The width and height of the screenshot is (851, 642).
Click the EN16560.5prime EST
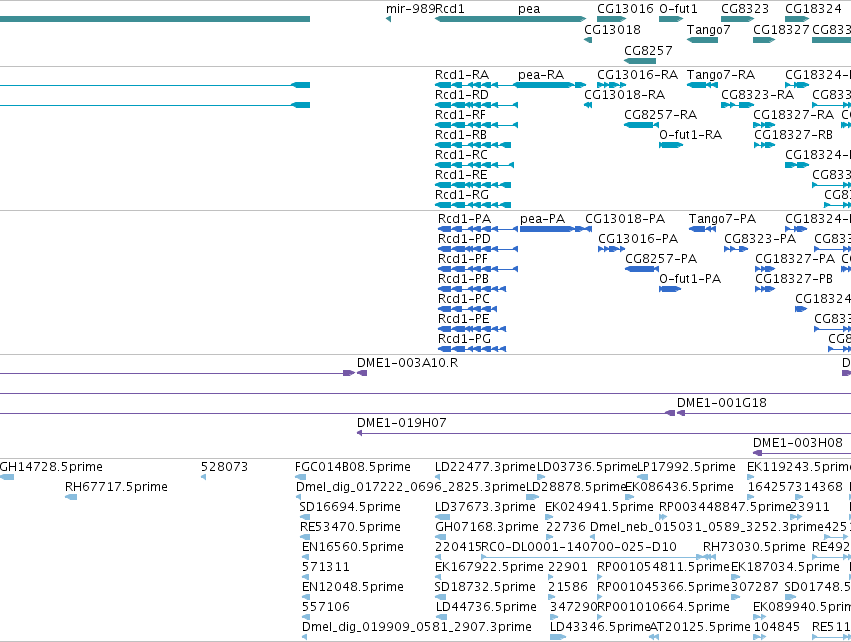pyautogui.click(x=307, y=557)
